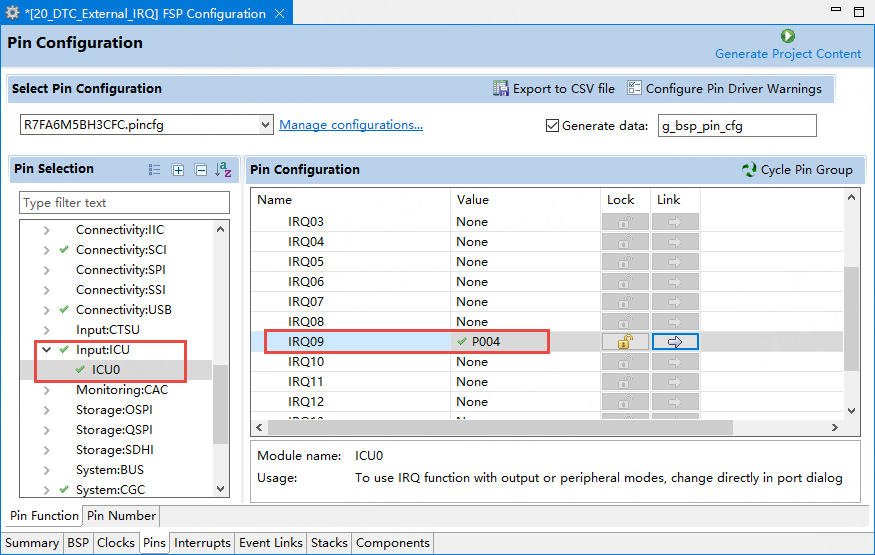The height and width of the screenshot is (555, 875).
Task: Select the System:CGC tree item
Action: pyautogui.click(x=112, y=490)
